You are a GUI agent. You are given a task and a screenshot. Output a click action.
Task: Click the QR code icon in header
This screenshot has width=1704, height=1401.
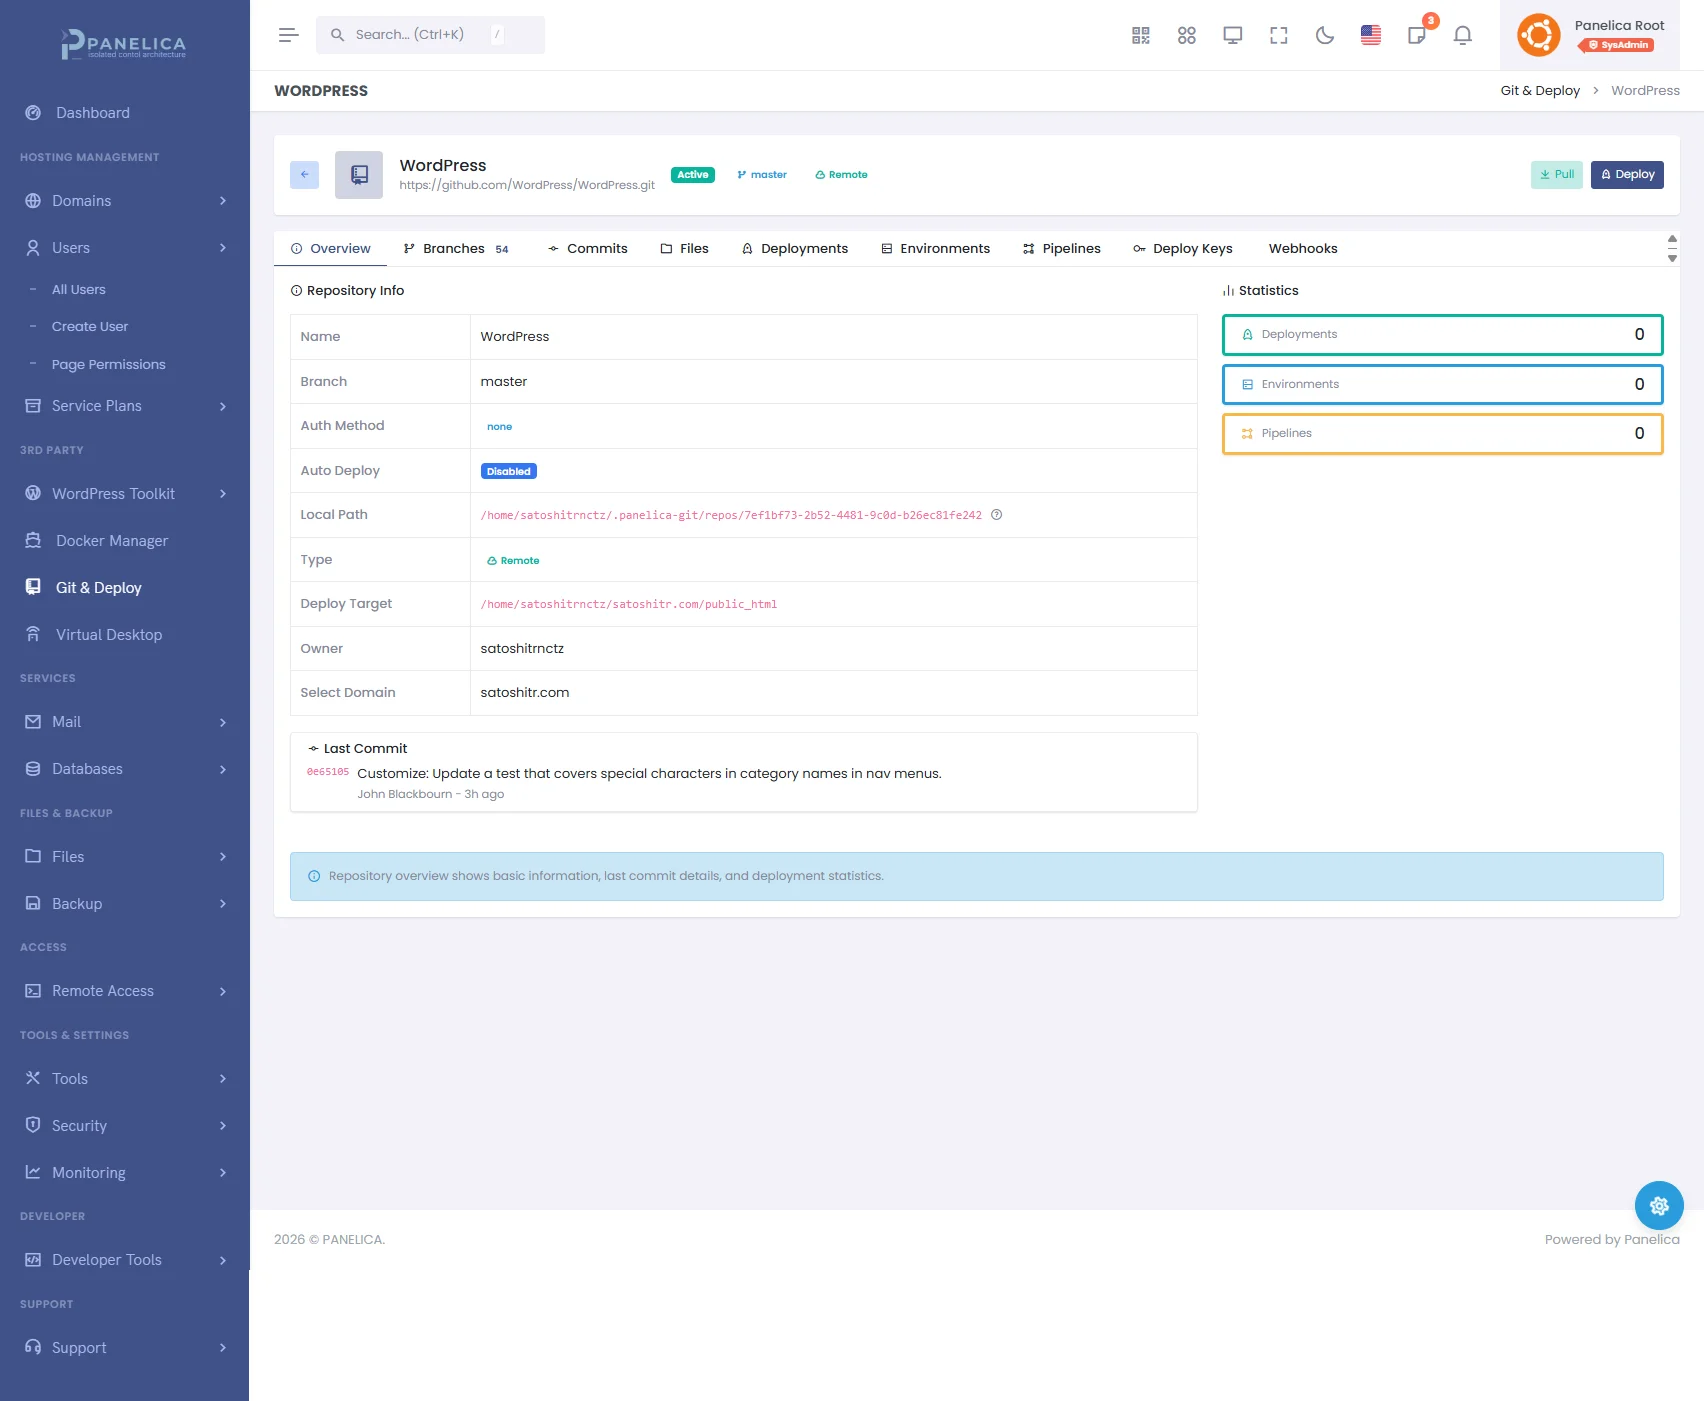(1140, 36)
